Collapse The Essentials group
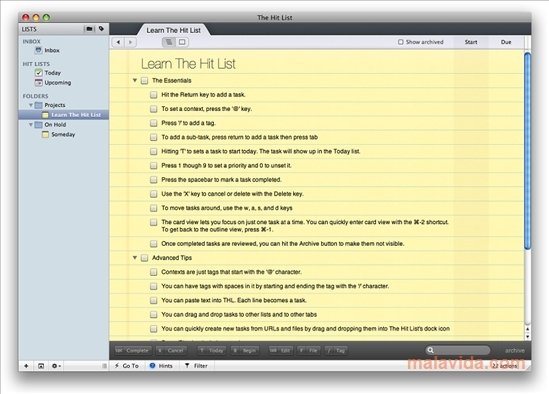The image size is (549, 394). point(135,81)
